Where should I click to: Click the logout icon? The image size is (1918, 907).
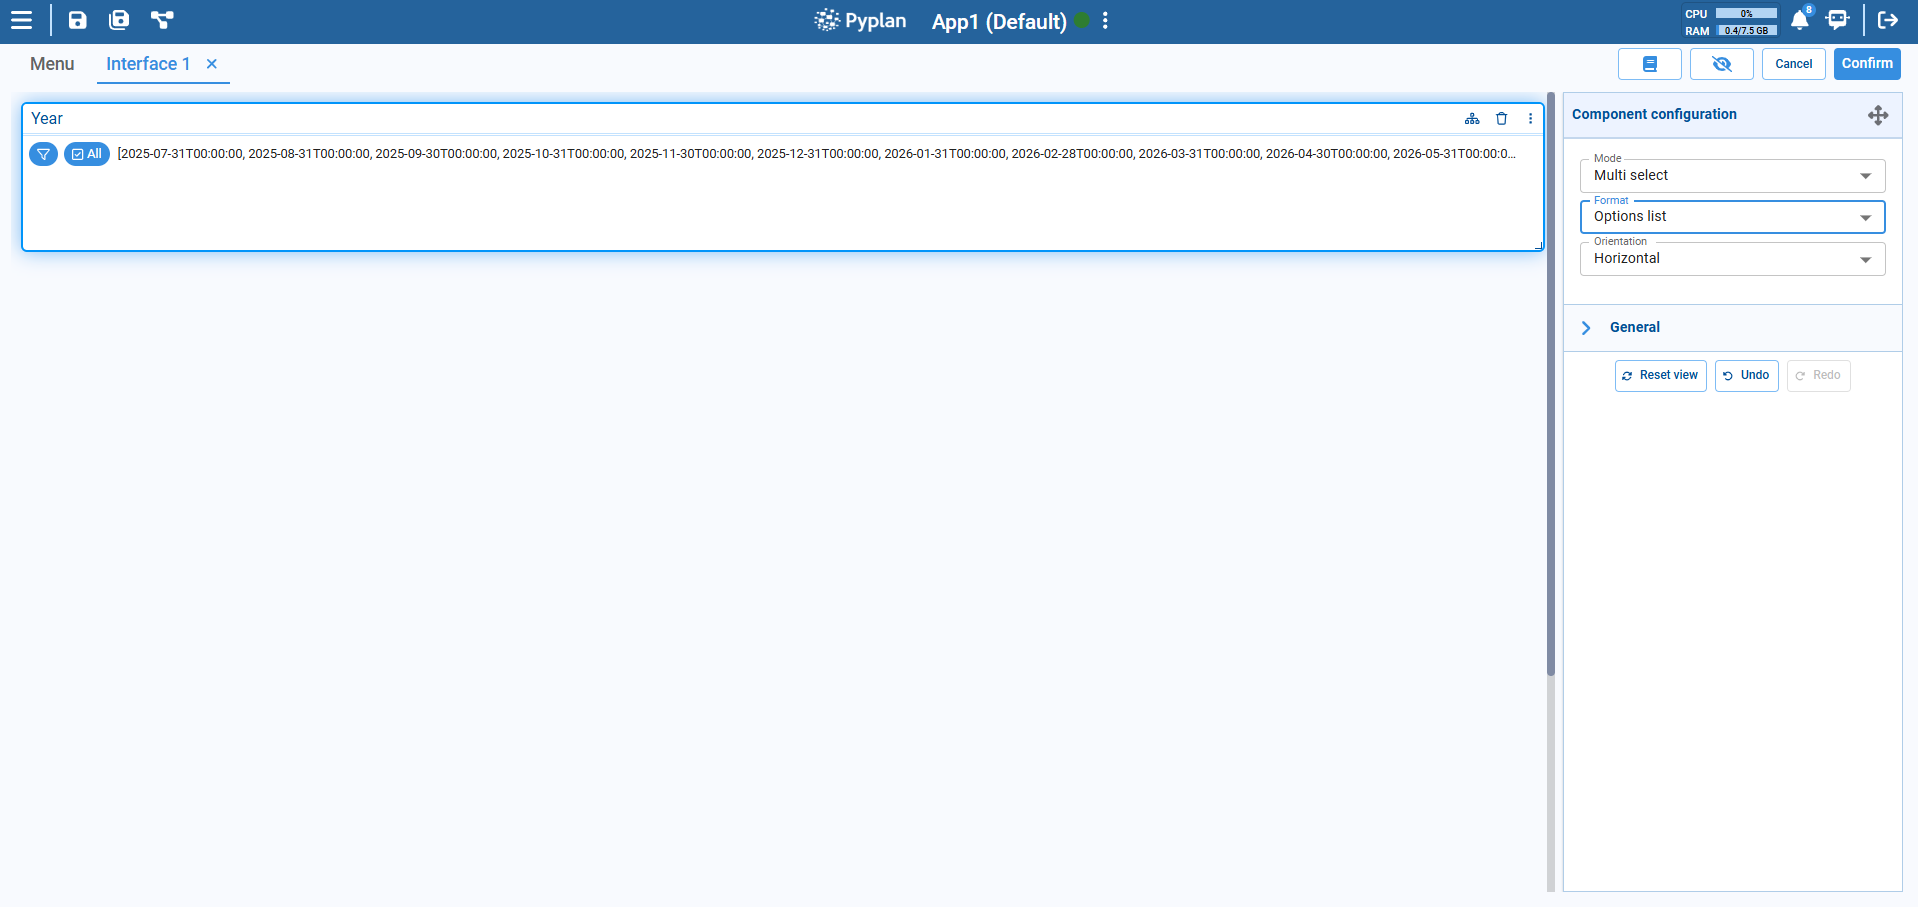click(1888, 20)
